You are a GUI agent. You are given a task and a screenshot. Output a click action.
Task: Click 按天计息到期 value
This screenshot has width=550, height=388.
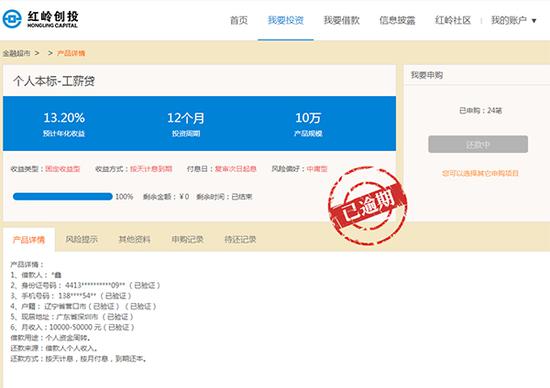pyautogui.click(x=151, y=169)
